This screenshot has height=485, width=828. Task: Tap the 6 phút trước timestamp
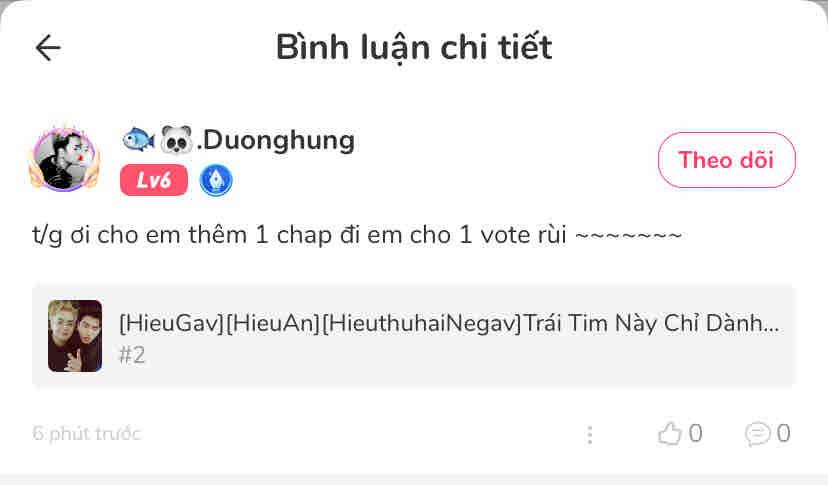[x=87, y=434]
